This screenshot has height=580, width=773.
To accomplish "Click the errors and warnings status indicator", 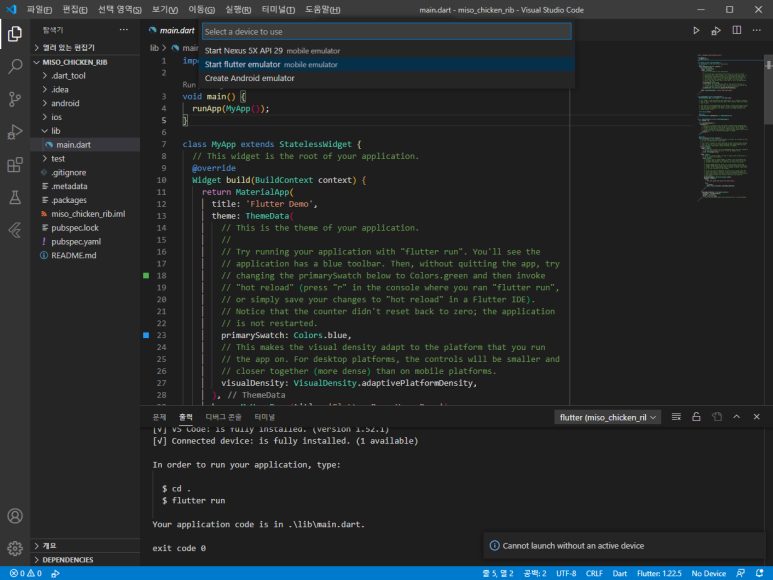I will click(x=26, y=573).
